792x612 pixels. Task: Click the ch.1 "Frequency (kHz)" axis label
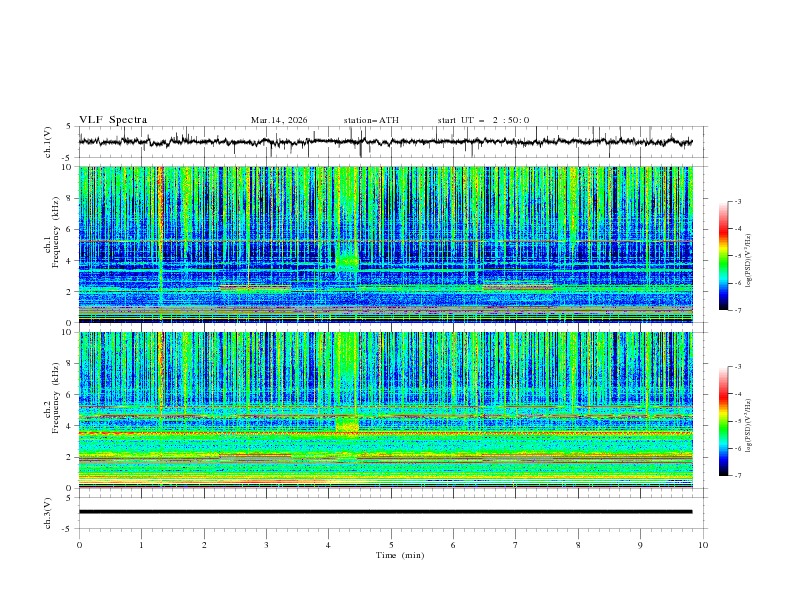55,232
